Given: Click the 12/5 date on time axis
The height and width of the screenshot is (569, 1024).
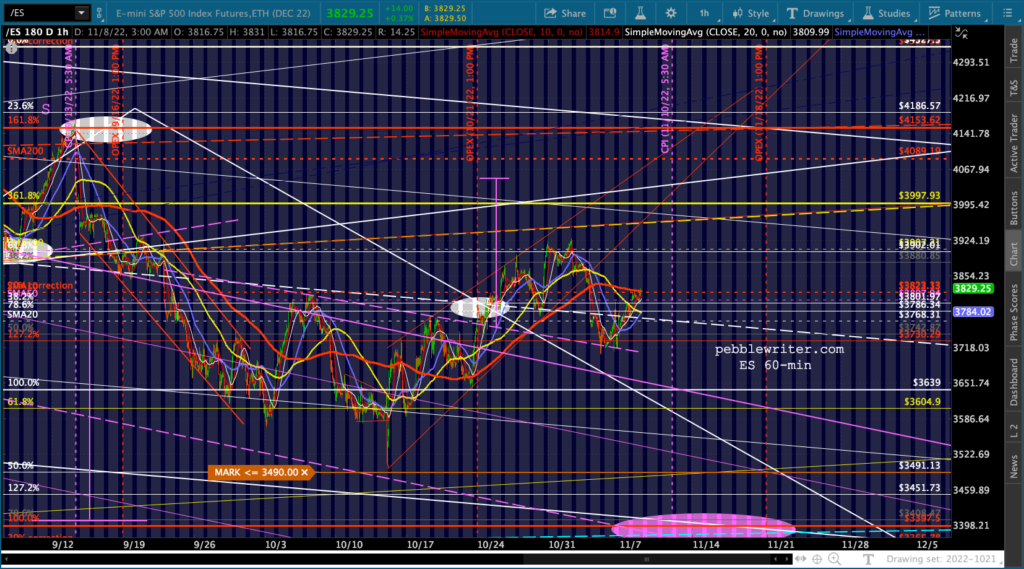Looking at the screenshot, I should pos(925,544).
